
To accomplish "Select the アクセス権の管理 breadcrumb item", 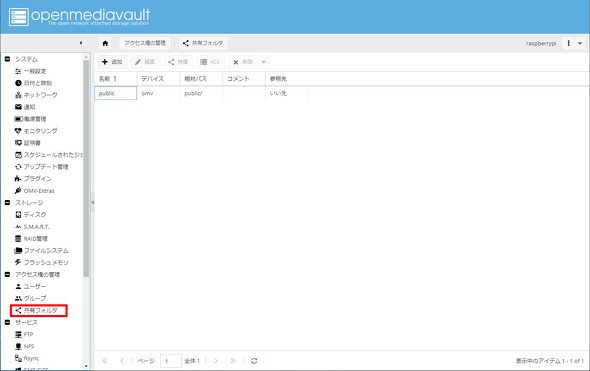I will [145, 43].
